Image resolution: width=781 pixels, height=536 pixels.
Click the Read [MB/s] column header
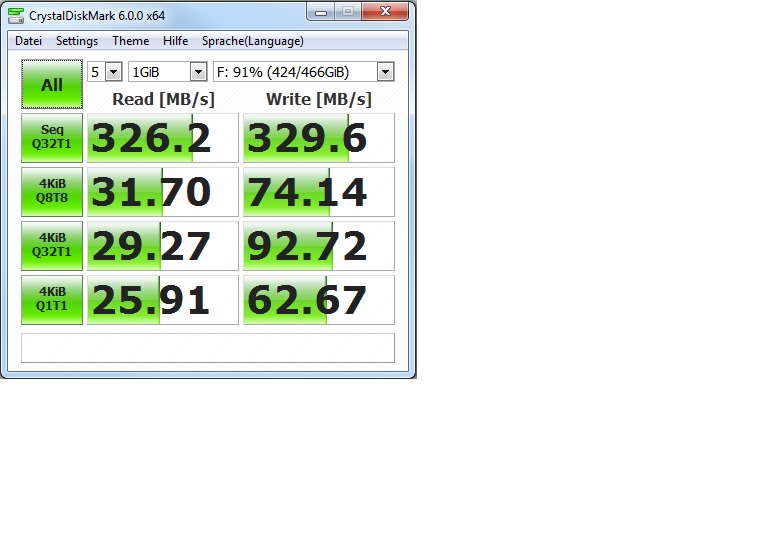tap(163, 99)
